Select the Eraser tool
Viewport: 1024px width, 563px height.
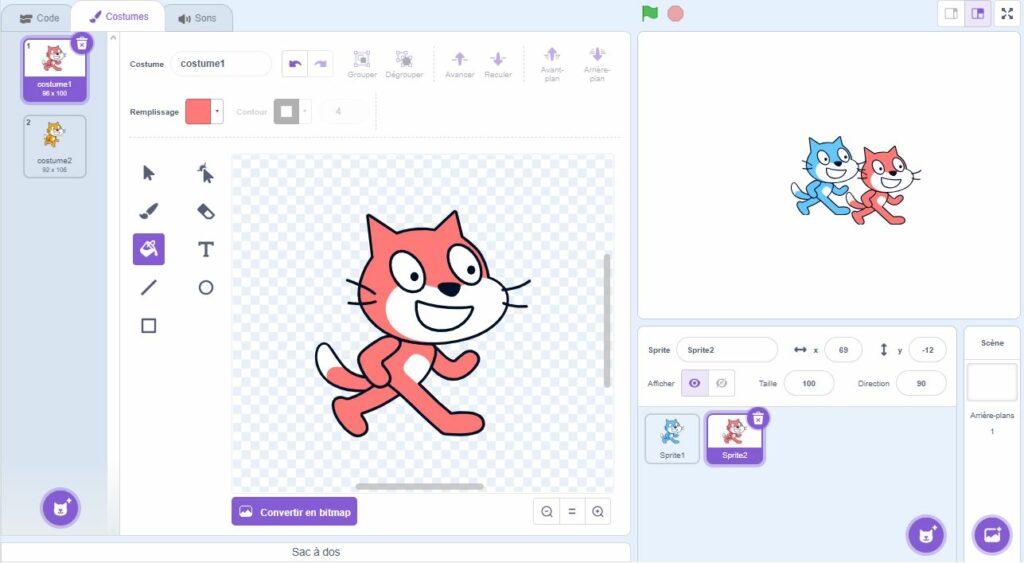pyautogui.click(x=206, y=211)
